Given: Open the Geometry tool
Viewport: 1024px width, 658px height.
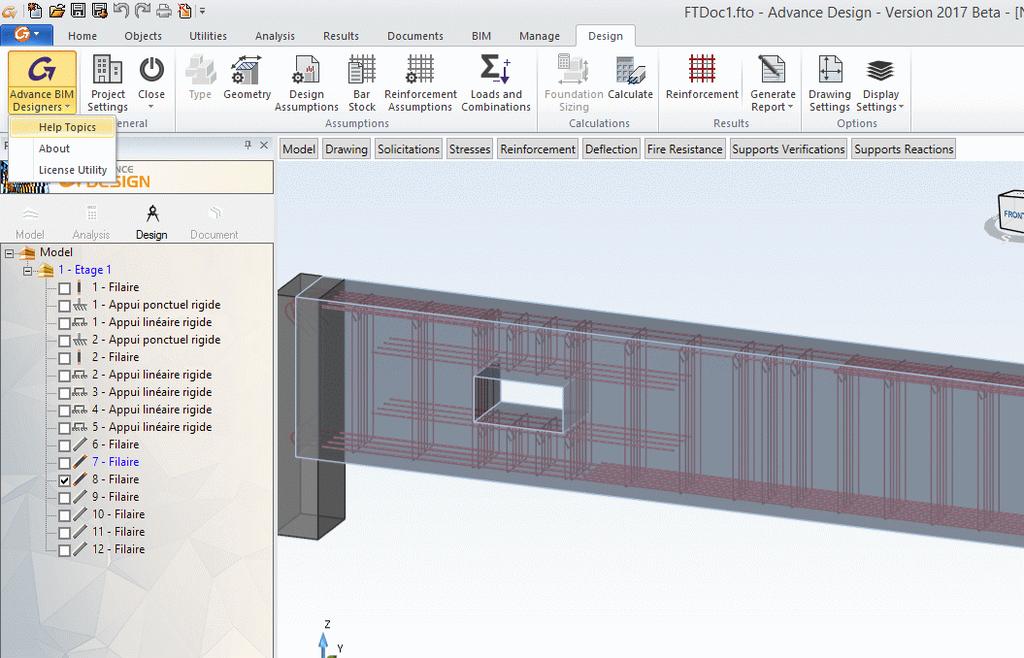Looking at the screenshot, I should [x=247, y=78].
